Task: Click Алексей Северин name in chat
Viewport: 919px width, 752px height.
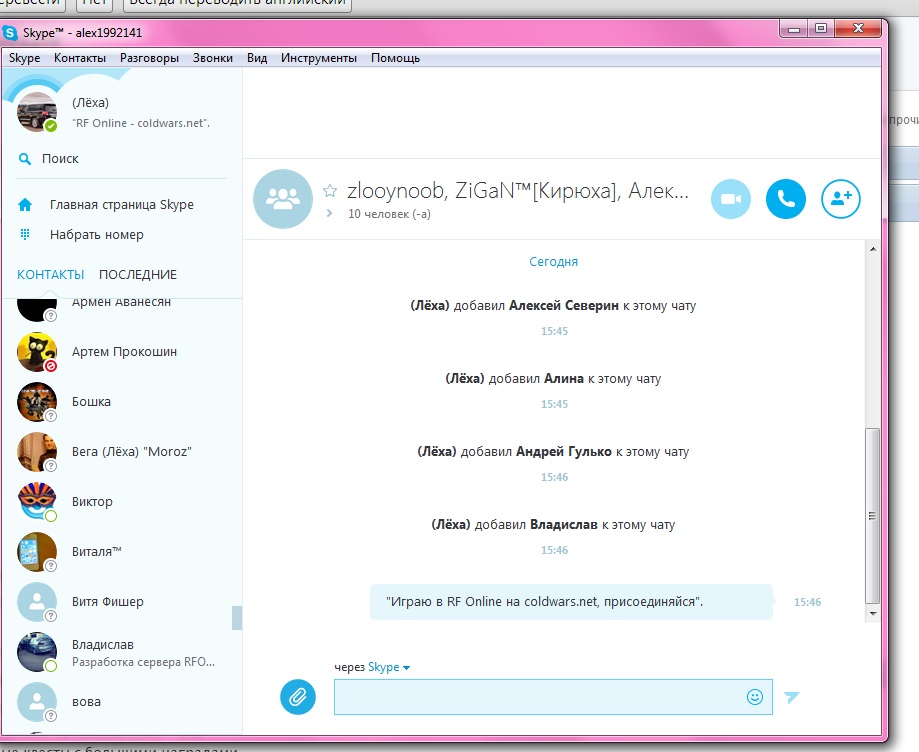Action: tap(563, 305)
